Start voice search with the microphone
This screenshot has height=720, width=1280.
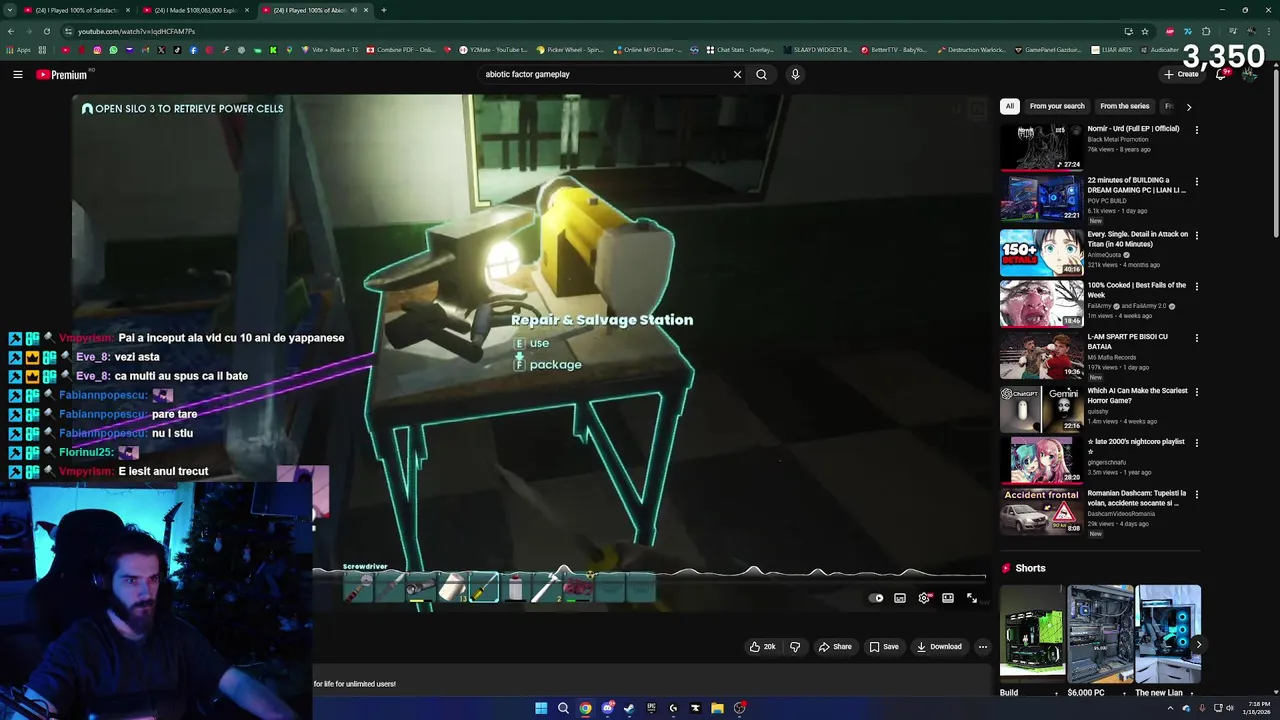pos(795,74)
